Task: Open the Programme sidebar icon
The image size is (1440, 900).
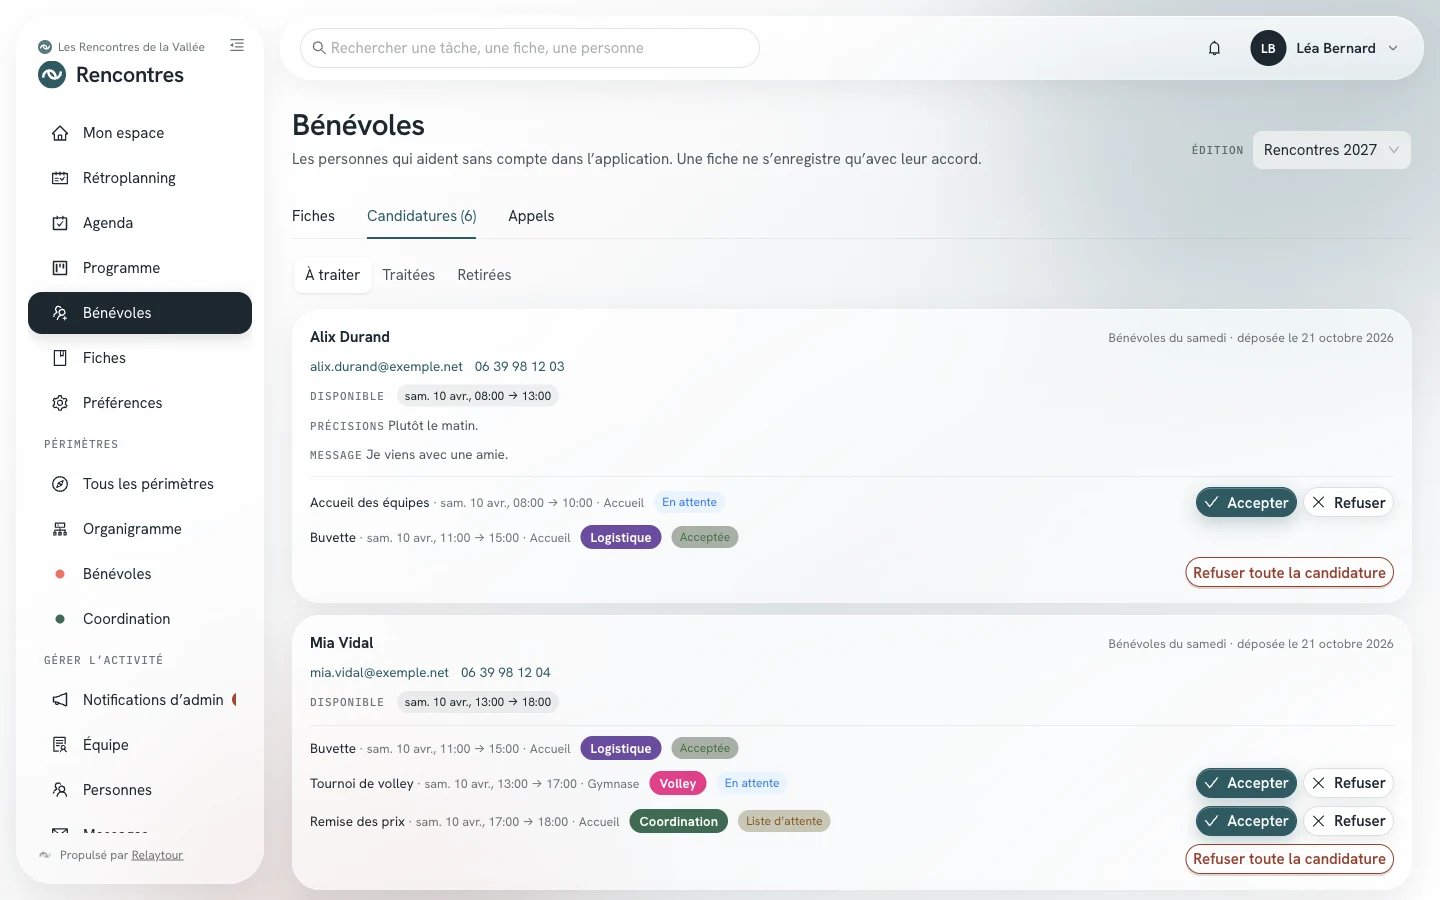Action: pyautogui.click(x=60, y=268)
